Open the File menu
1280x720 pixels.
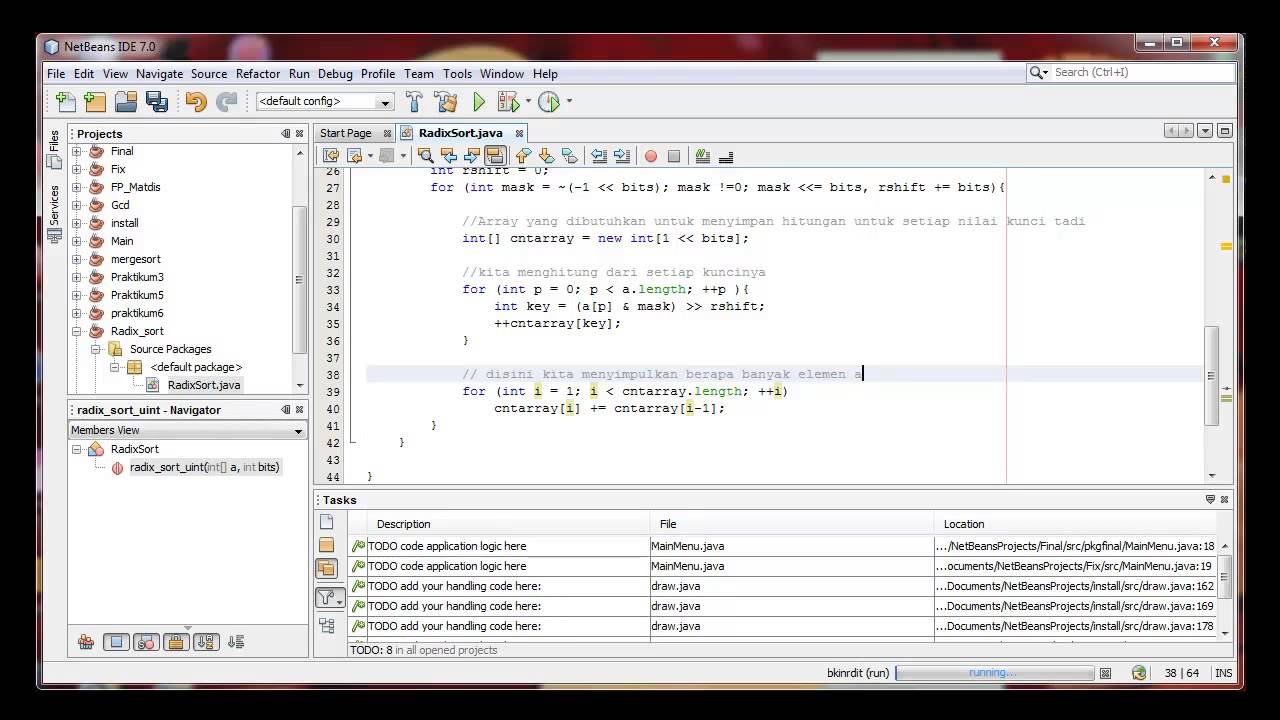[x=56, y=74]
